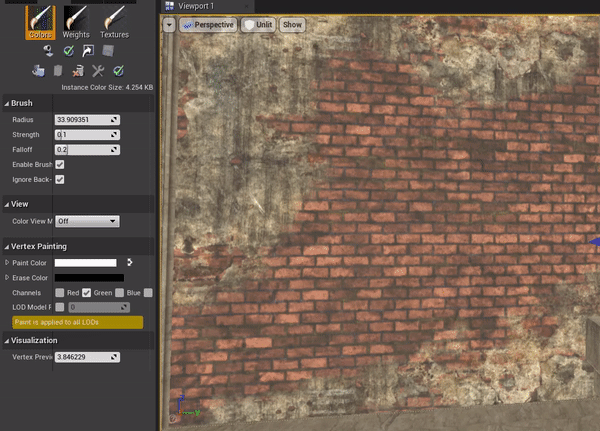Click the Viewport 1 tab icon

[x=169, y=6]
